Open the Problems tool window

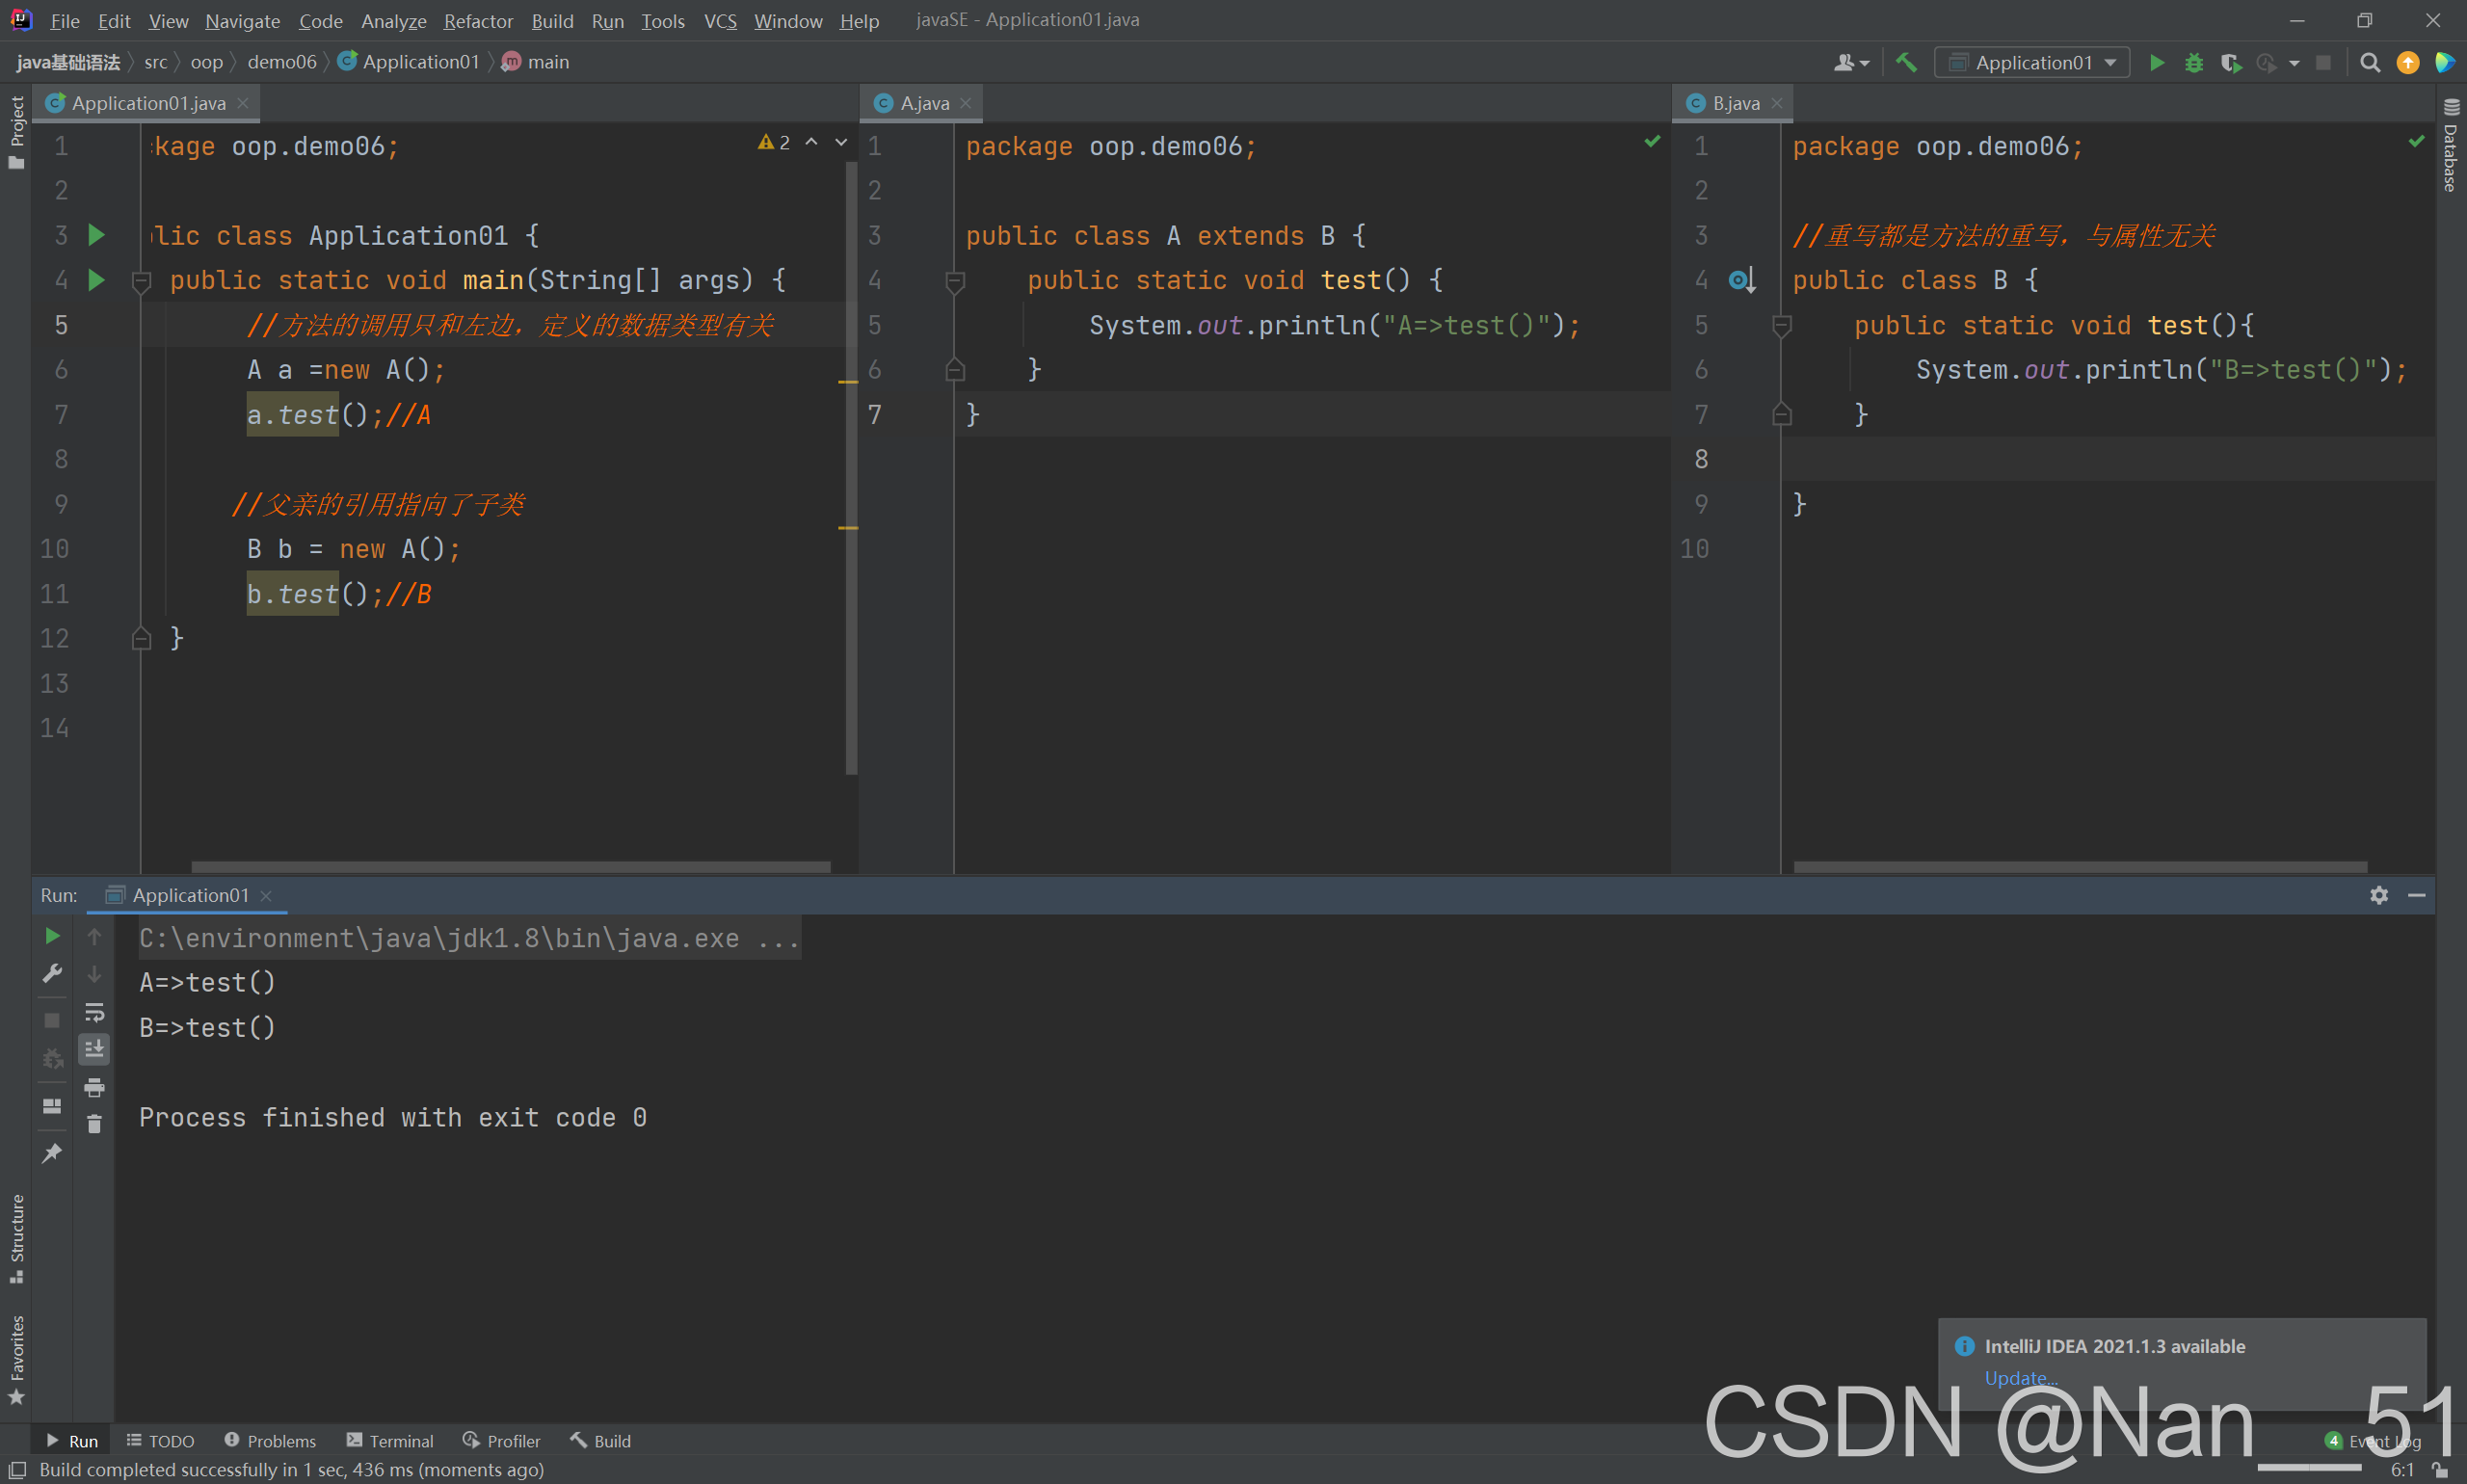270,1441
